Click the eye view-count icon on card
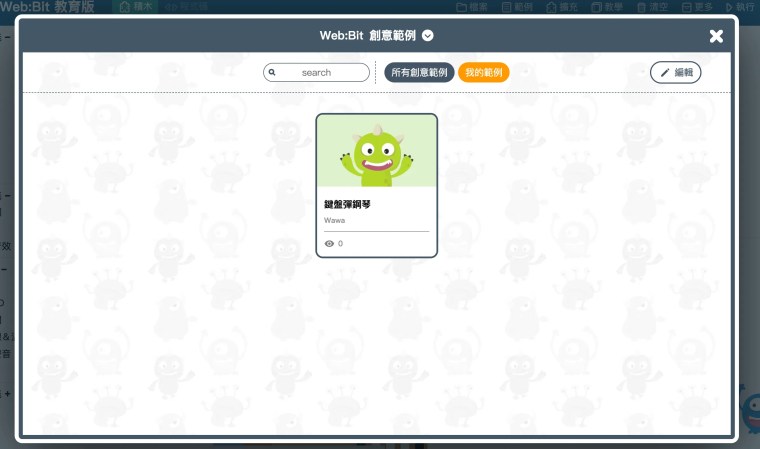 329,243
